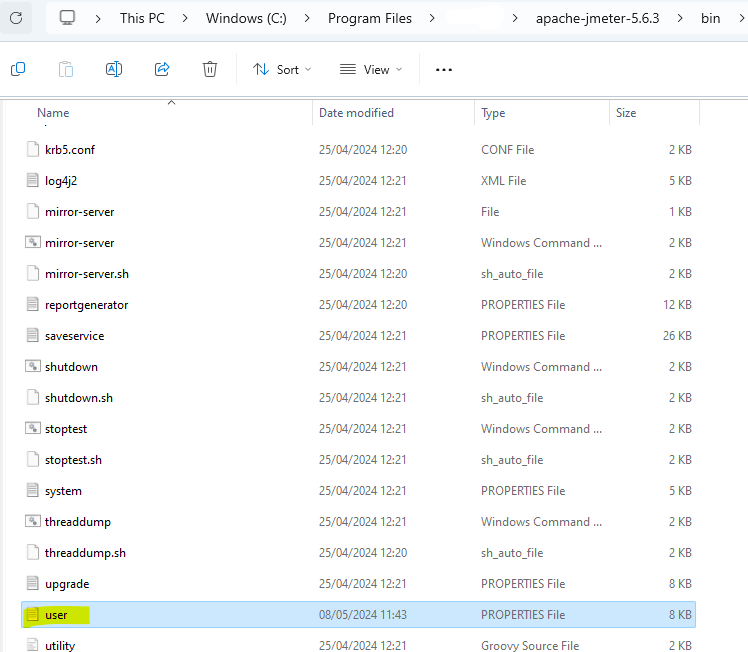Click the '12 KB' size cell
The image size is (748, 652).
pyautogui.click(x=677, y=305)
